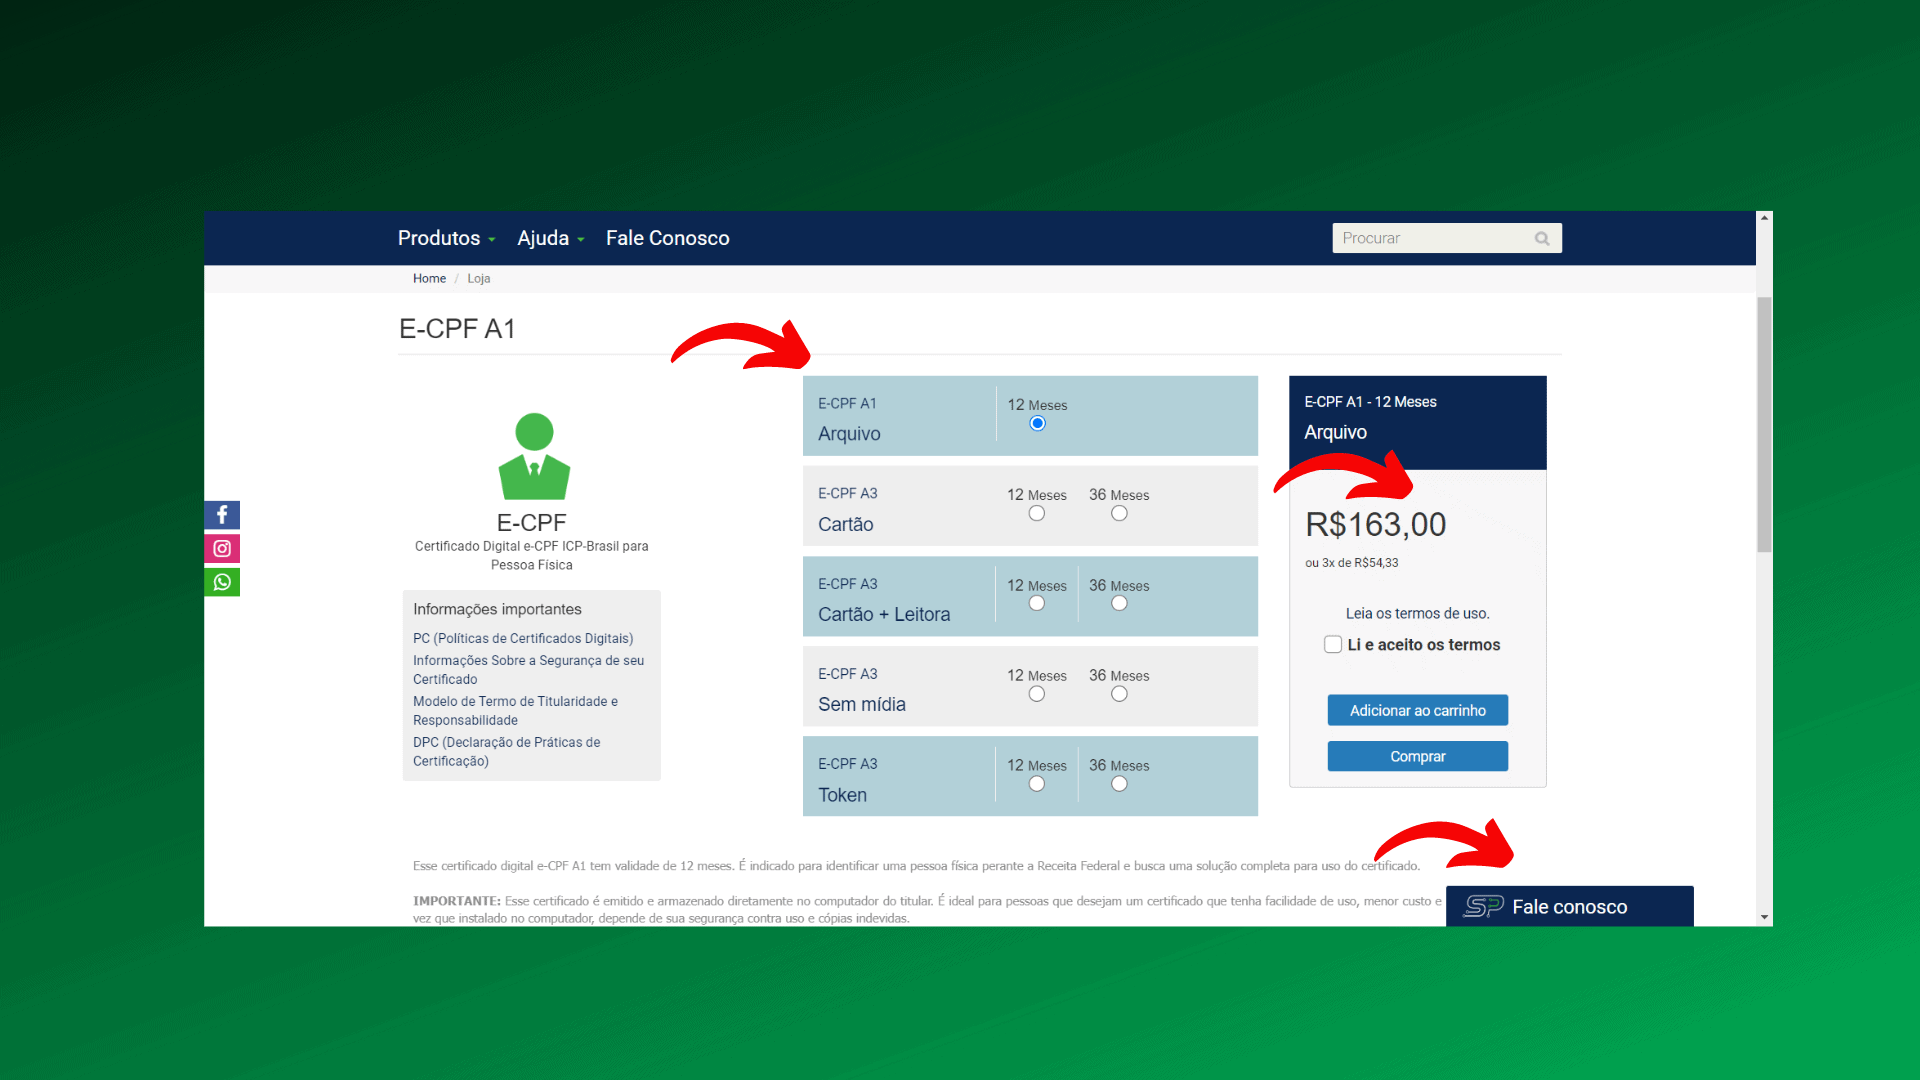Open Informações Sobre a Segurança de seu Certificado
1920x1080 pixels.
(x=529, y=670)
